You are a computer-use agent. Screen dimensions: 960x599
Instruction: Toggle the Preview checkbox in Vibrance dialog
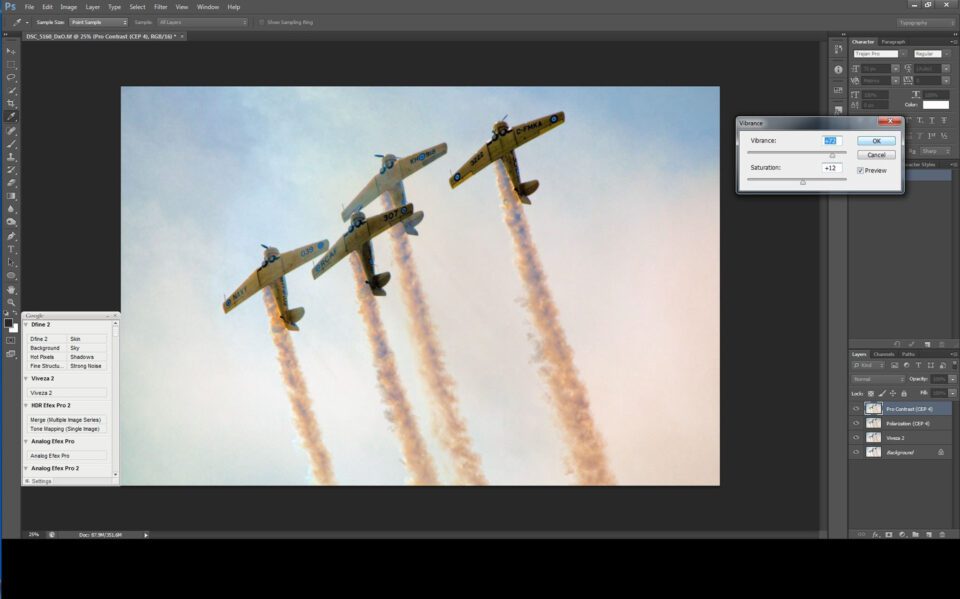pos(860,171)
